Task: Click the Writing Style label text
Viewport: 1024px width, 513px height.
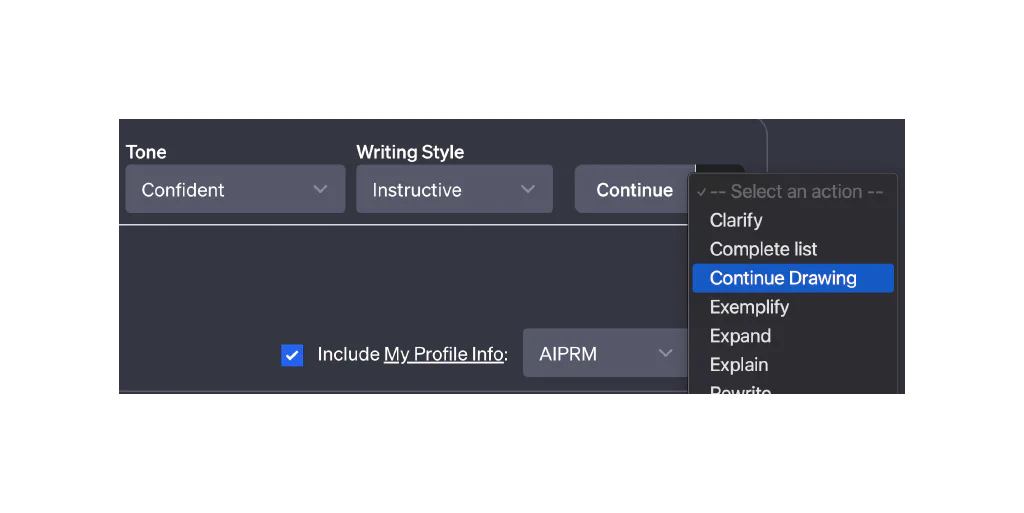Action: pyautogui.click(x=410, y=152)
